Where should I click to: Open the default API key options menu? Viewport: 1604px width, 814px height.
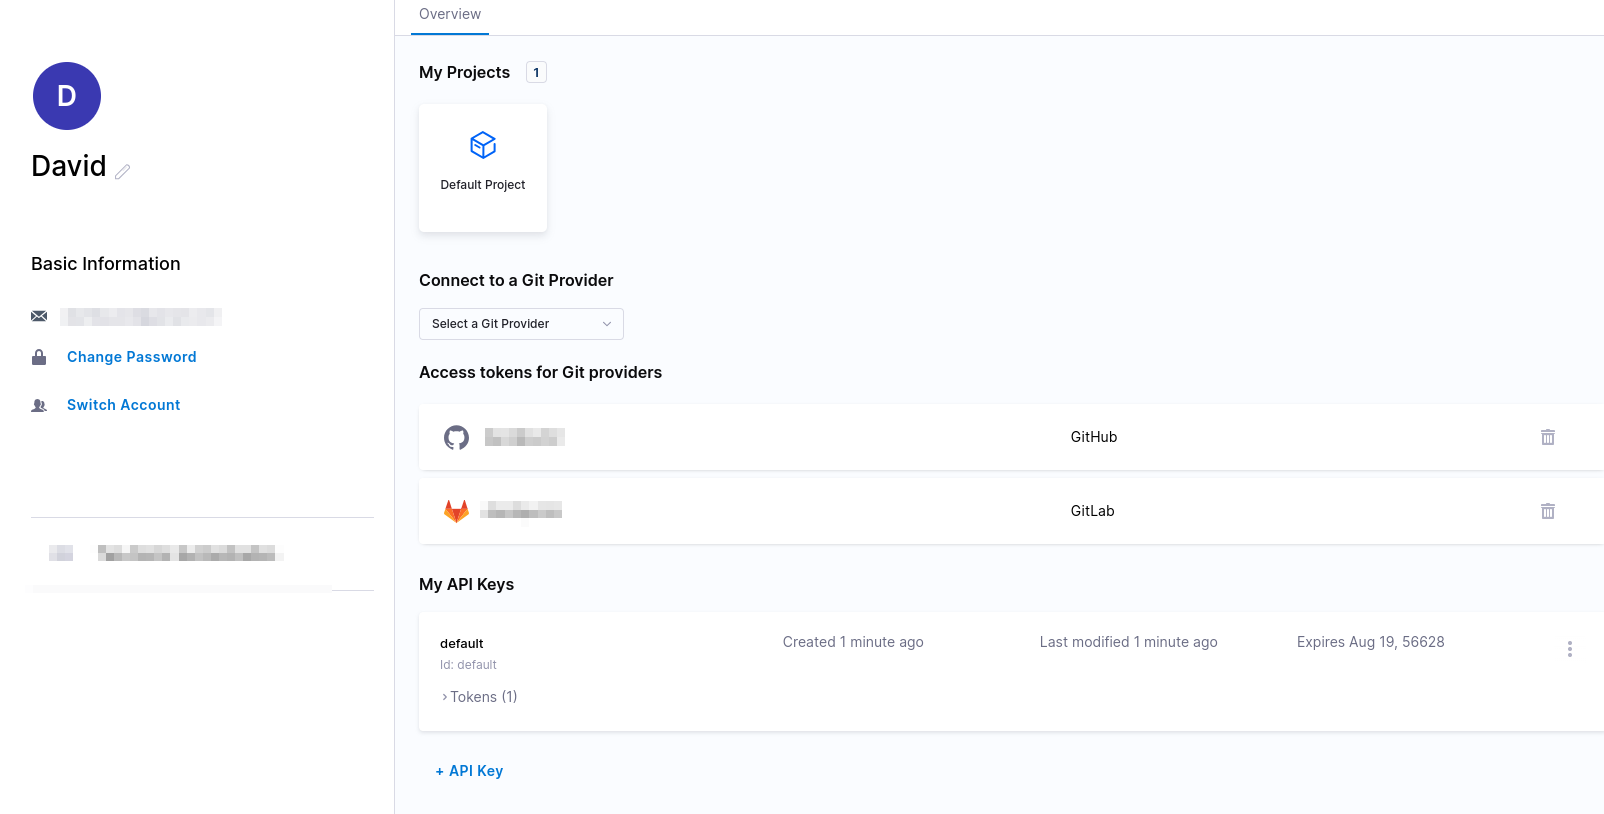coord(1569,649)
